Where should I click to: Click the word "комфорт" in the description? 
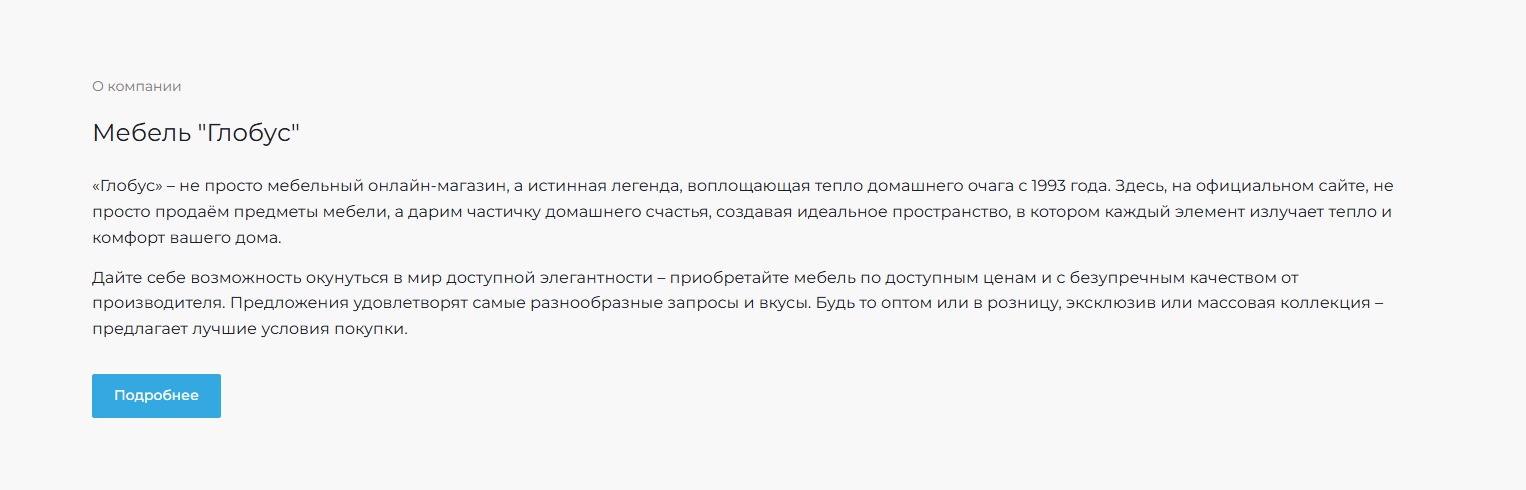coord(124,240)
